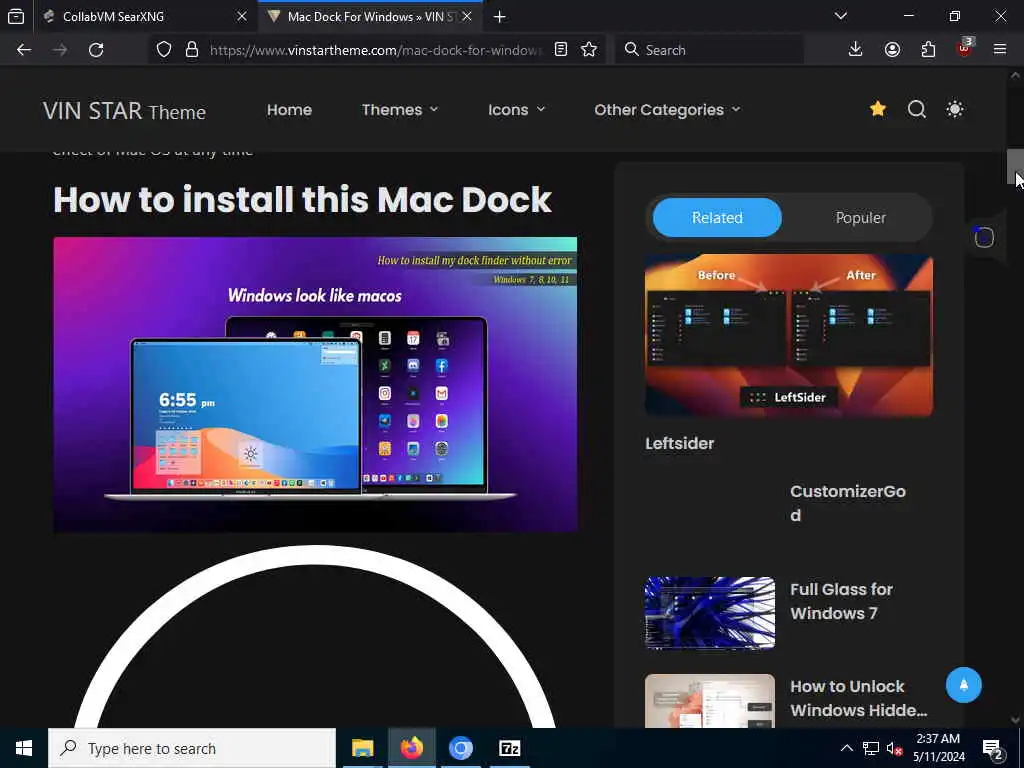Go to the Home menu item

(x=289, y=110)
